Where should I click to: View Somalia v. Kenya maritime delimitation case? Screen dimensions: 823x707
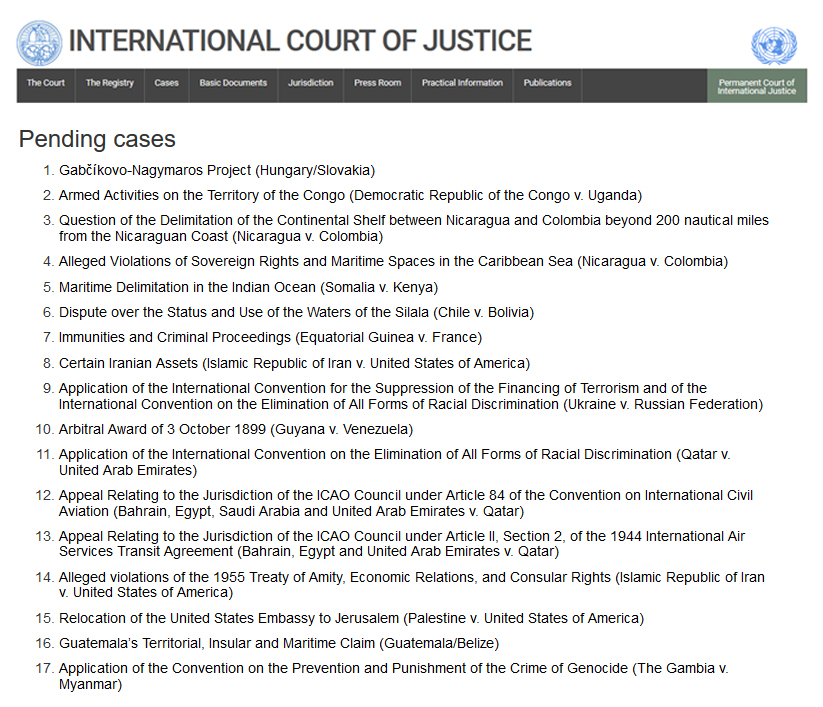pos(248,287)
